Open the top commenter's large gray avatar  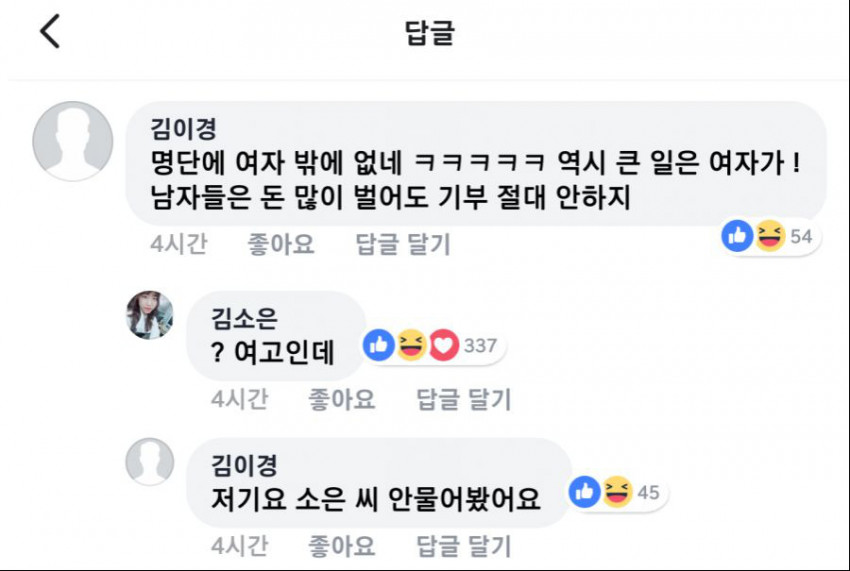72,141
